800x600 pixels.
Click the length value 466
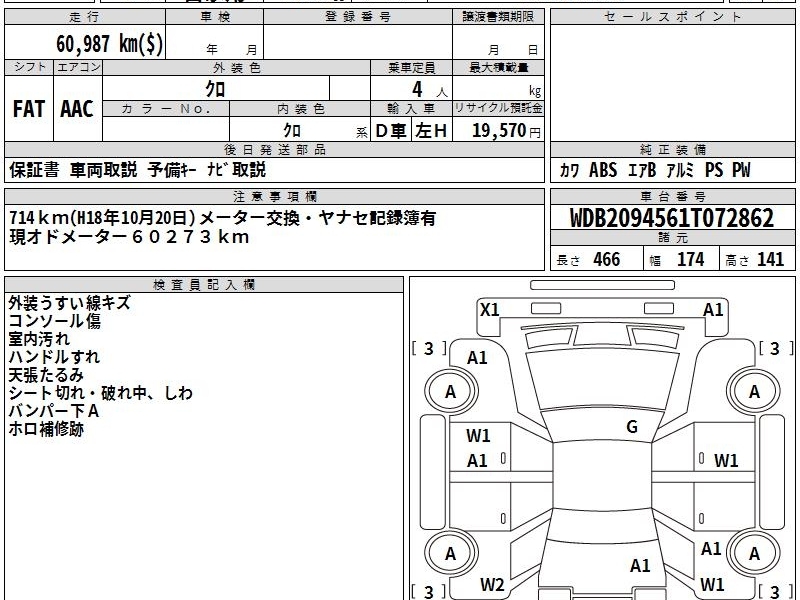pos(607,259)
